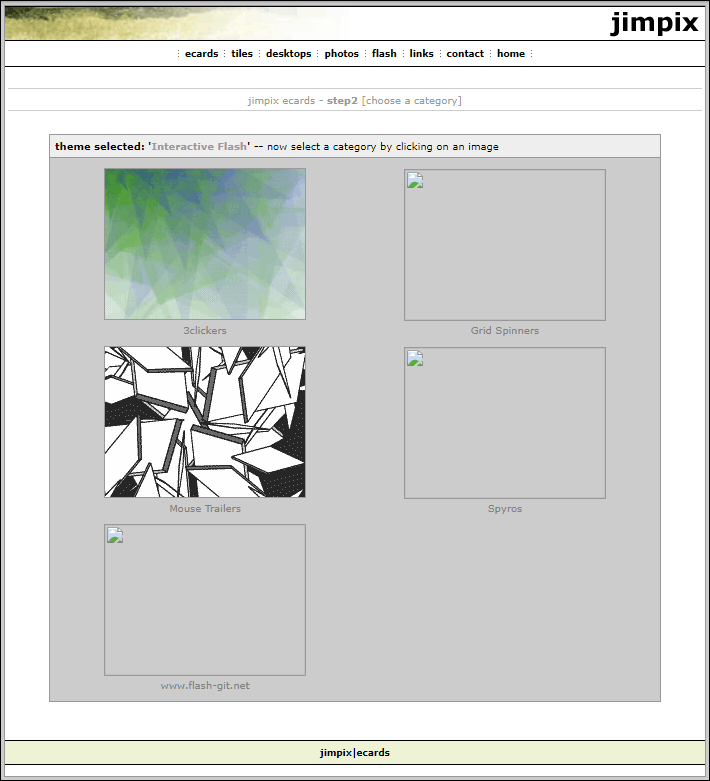Click the 3clickers caption link
Screen dimensions: 710x781
[x=205, y=331]
